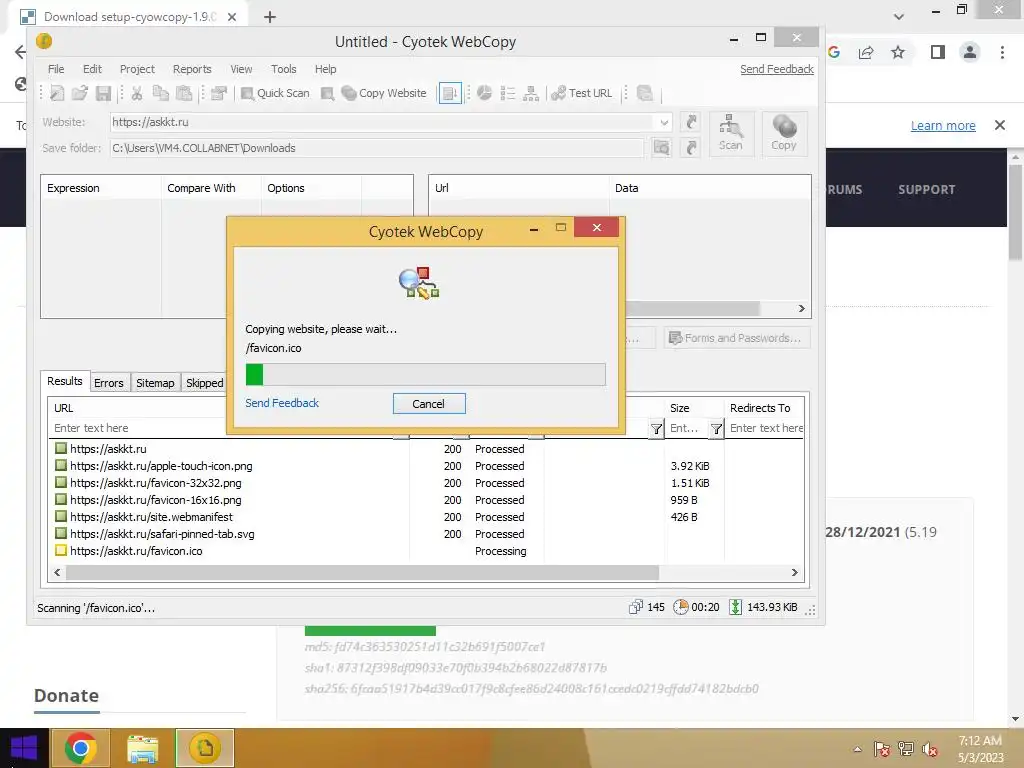Viewport: 1024px width, 768px height.
Task: Open the Reports menu
Action: (x=192, y=69)
